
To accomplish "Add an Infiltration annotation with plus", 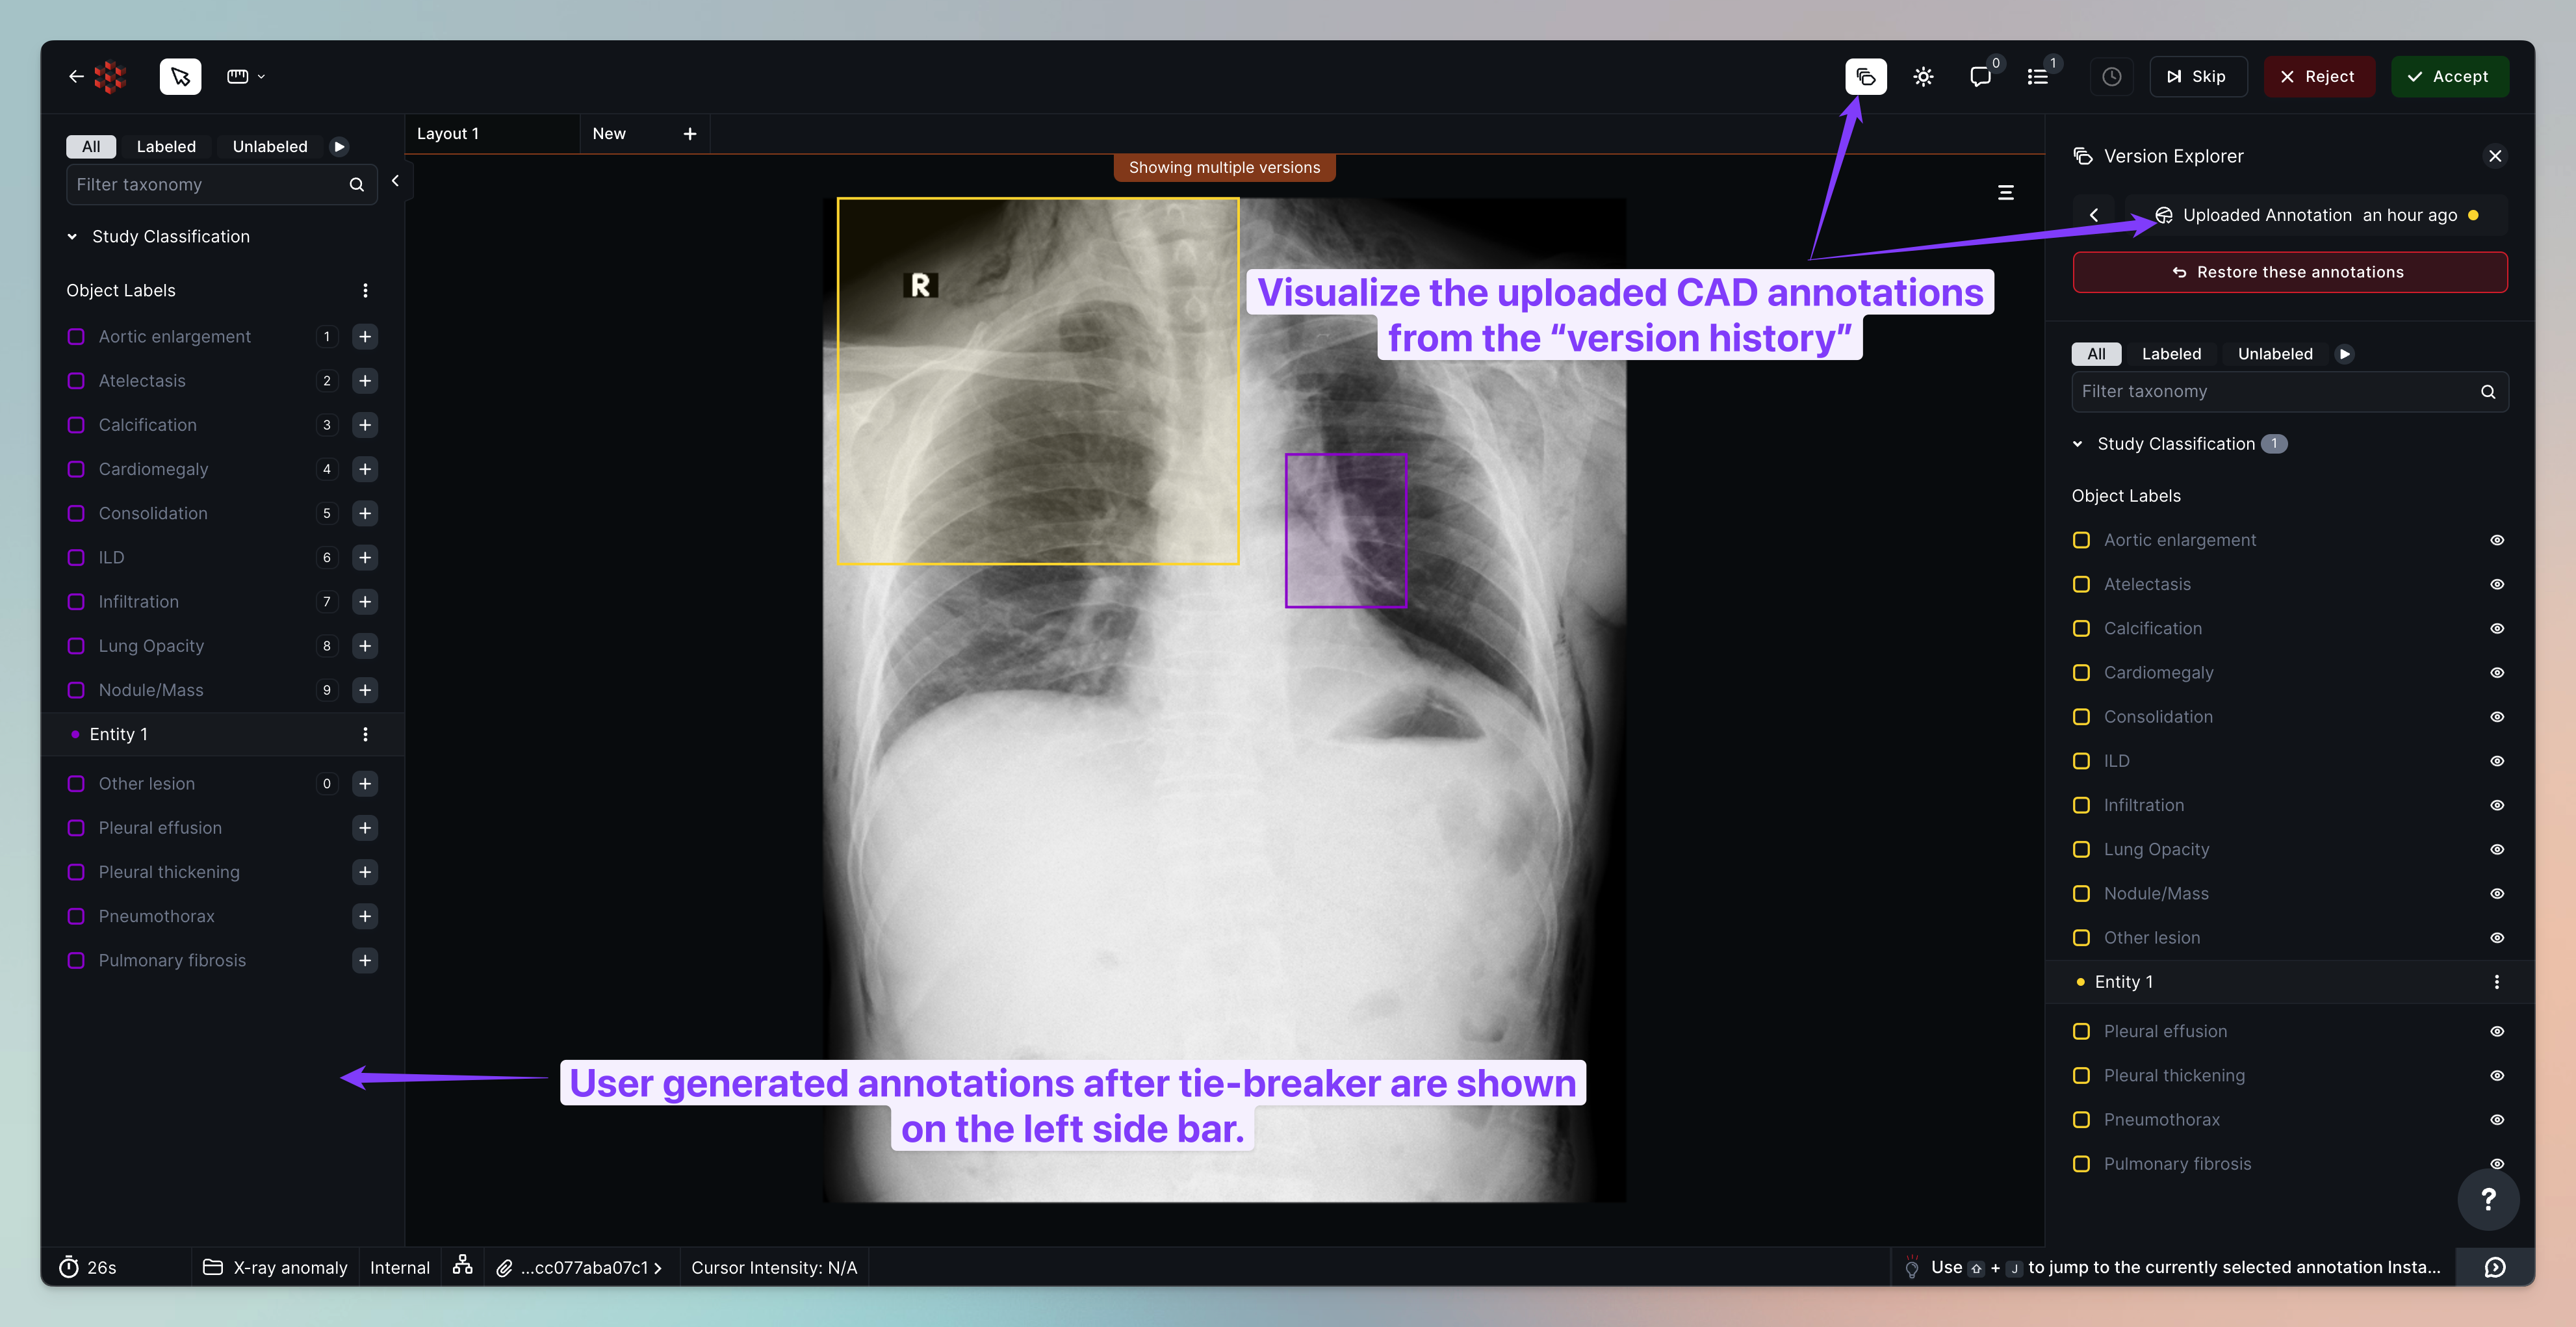I will (x=365, y=602).
